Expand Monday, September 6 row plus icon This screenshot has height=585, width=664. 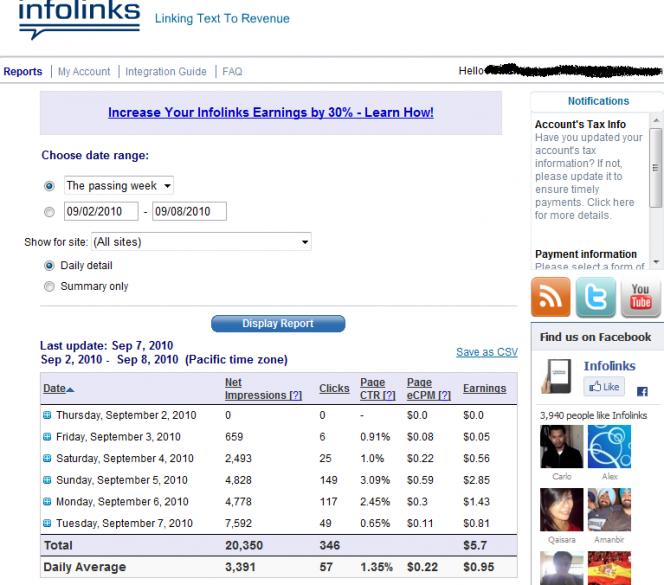47,502
